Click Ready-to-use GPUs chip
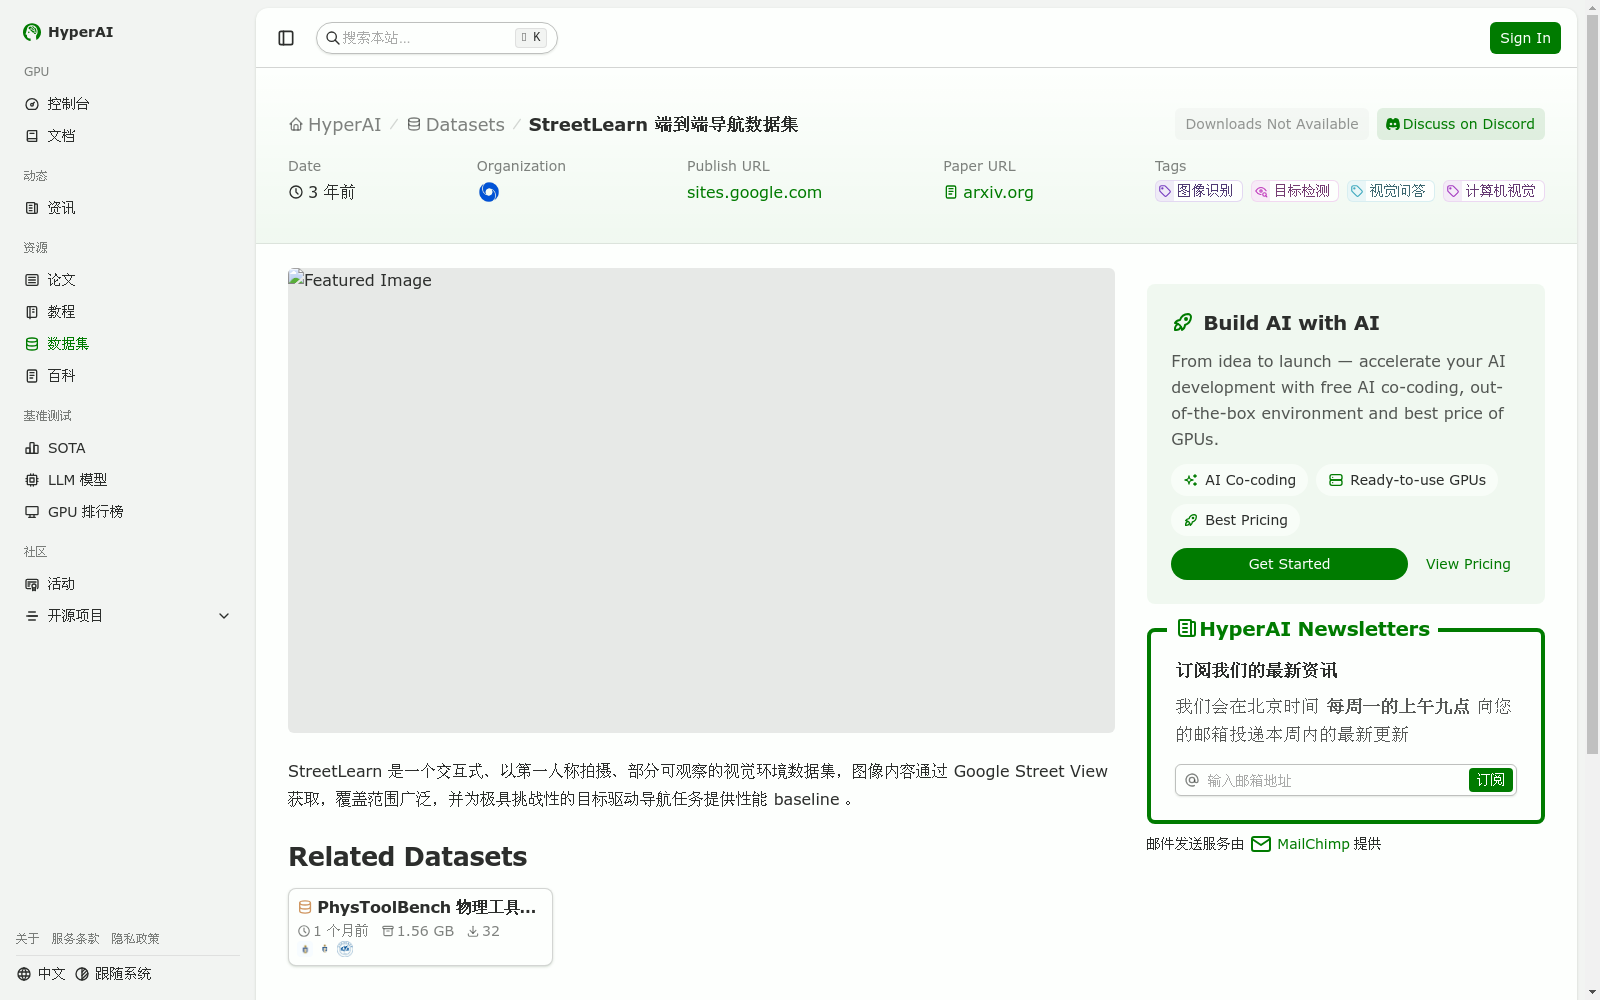 [1407, 480]
